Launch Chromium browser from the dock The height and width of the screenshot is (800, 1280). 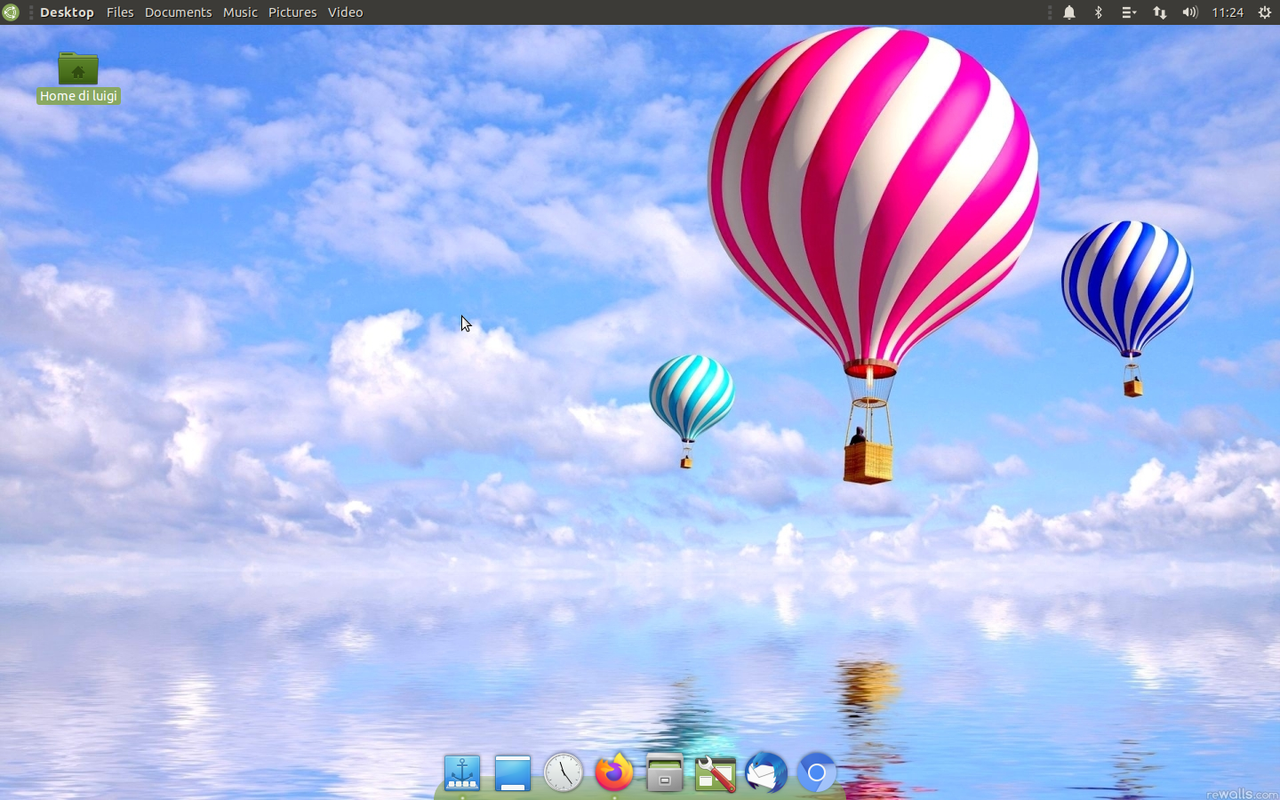tap(816, 773)
